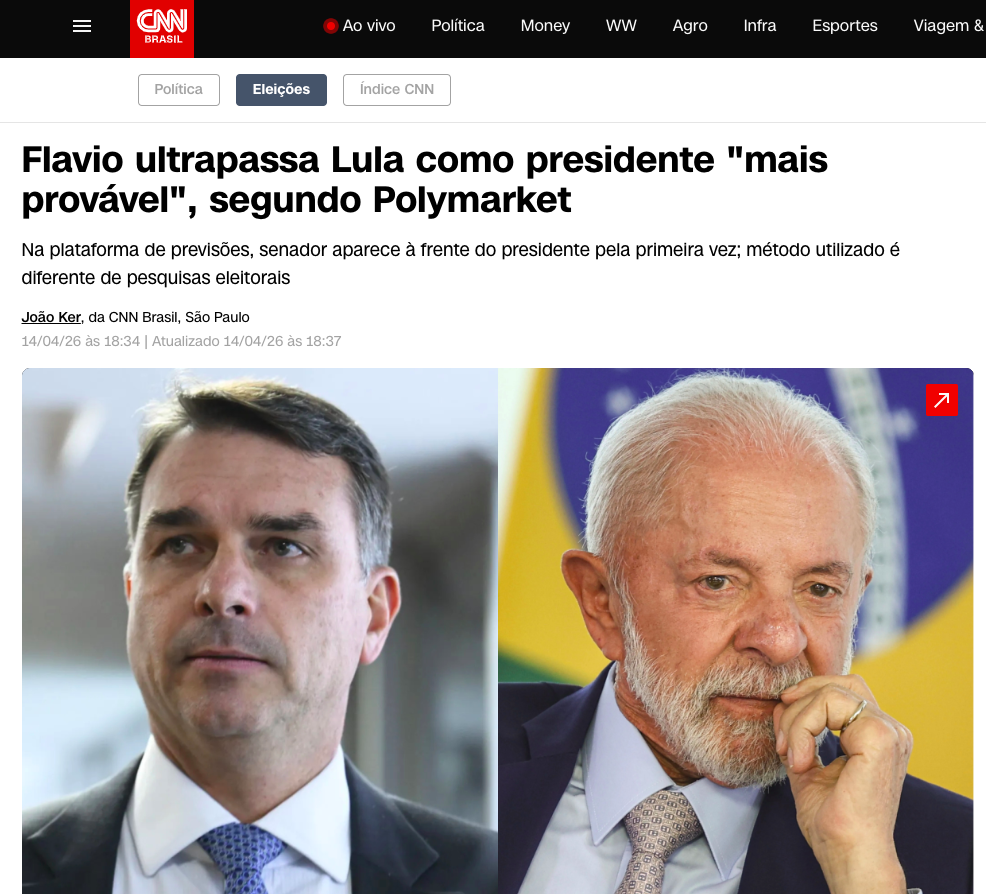The height and width of the screenshot is (894, 986).
Task: Click the article headline about Flavio and Lula
Action: coord(424,180)
